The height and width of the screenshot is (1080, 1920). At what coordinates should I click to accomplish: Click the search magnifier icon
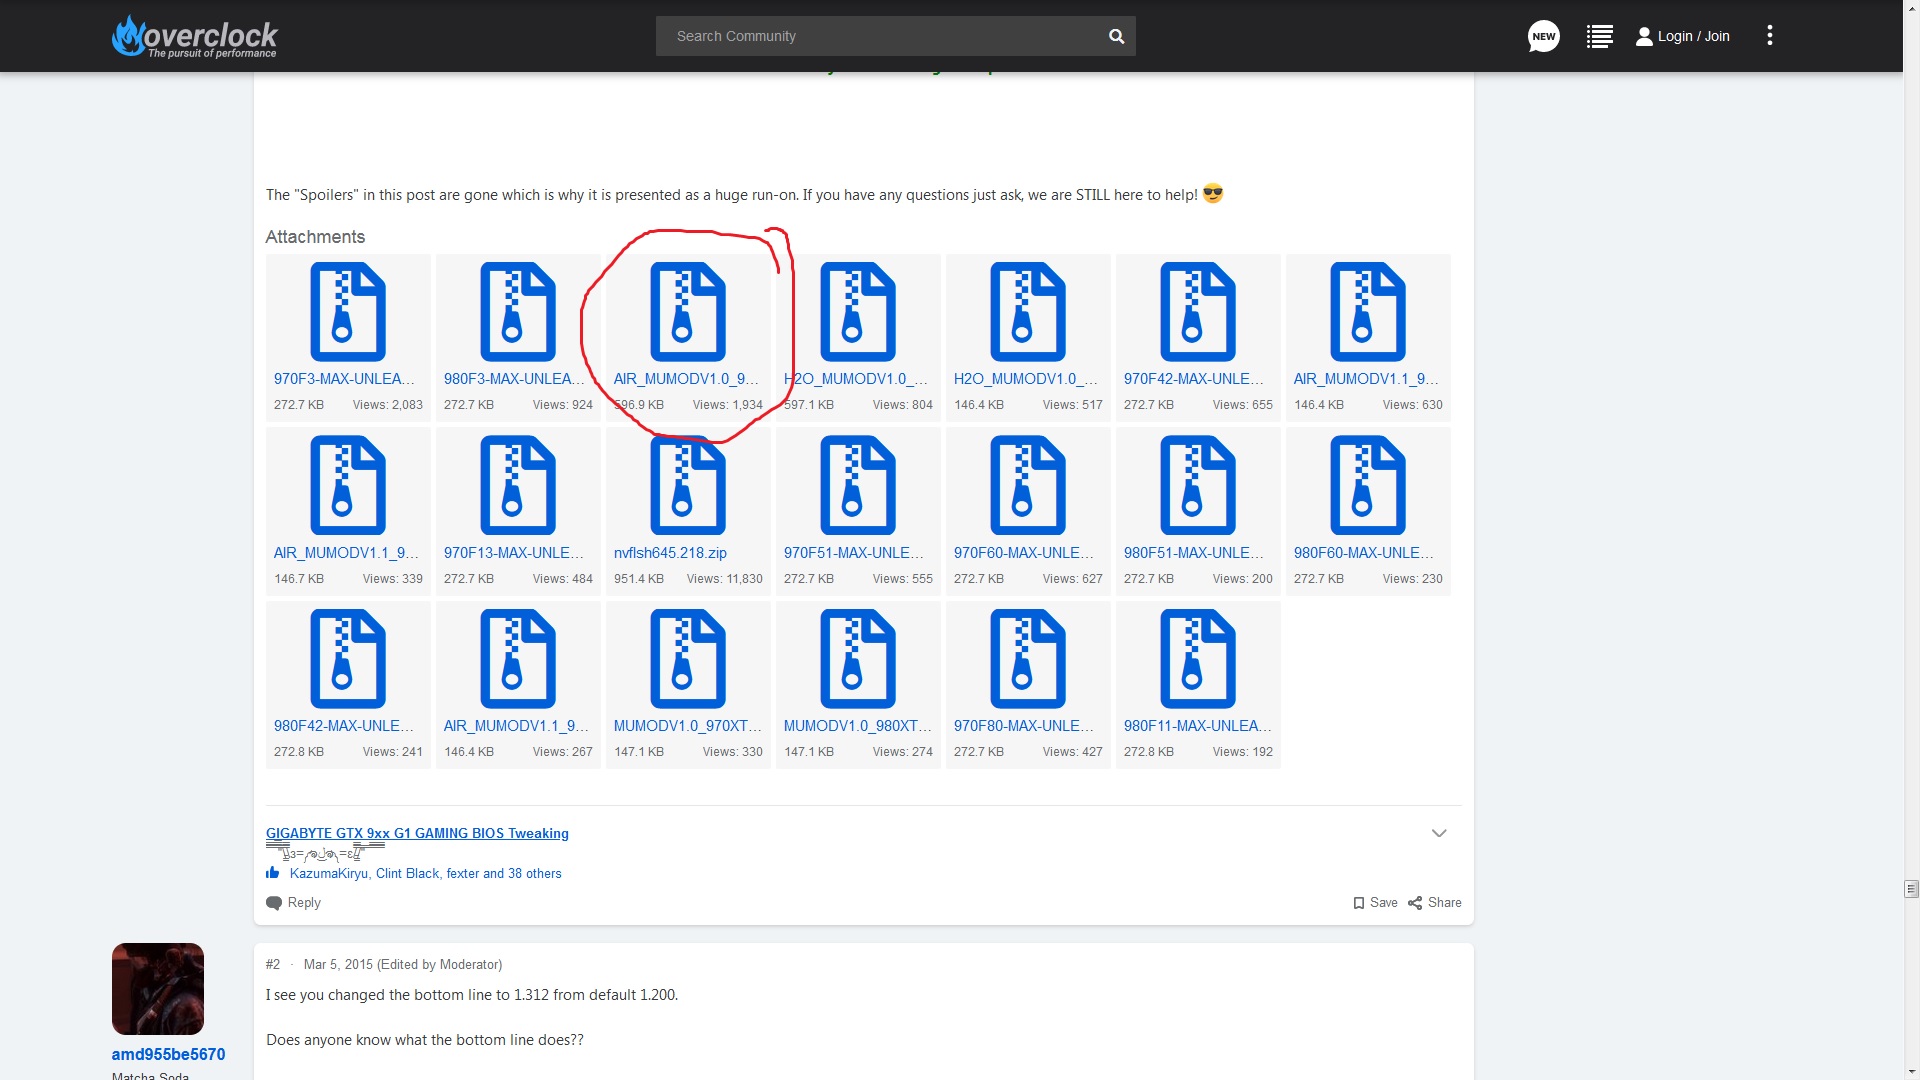(x=1116, y=36)
